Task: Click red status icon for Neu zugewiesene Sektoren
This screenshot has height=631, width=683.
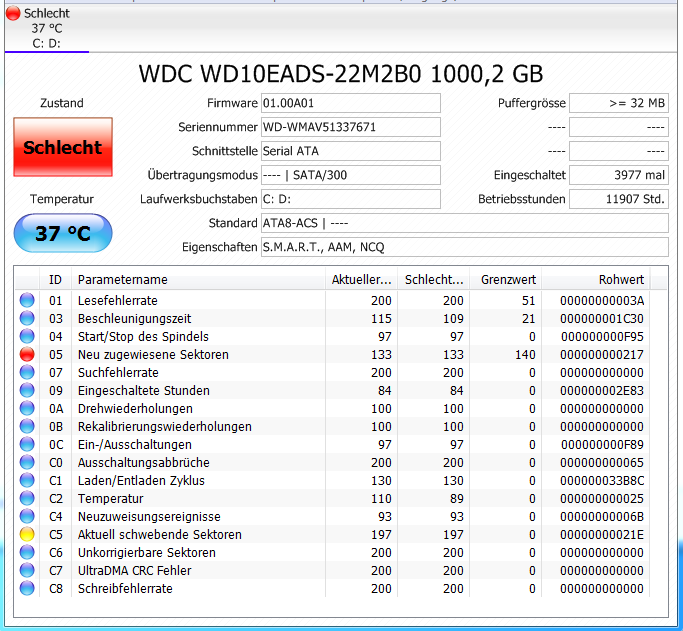Action: pos(27,354)
